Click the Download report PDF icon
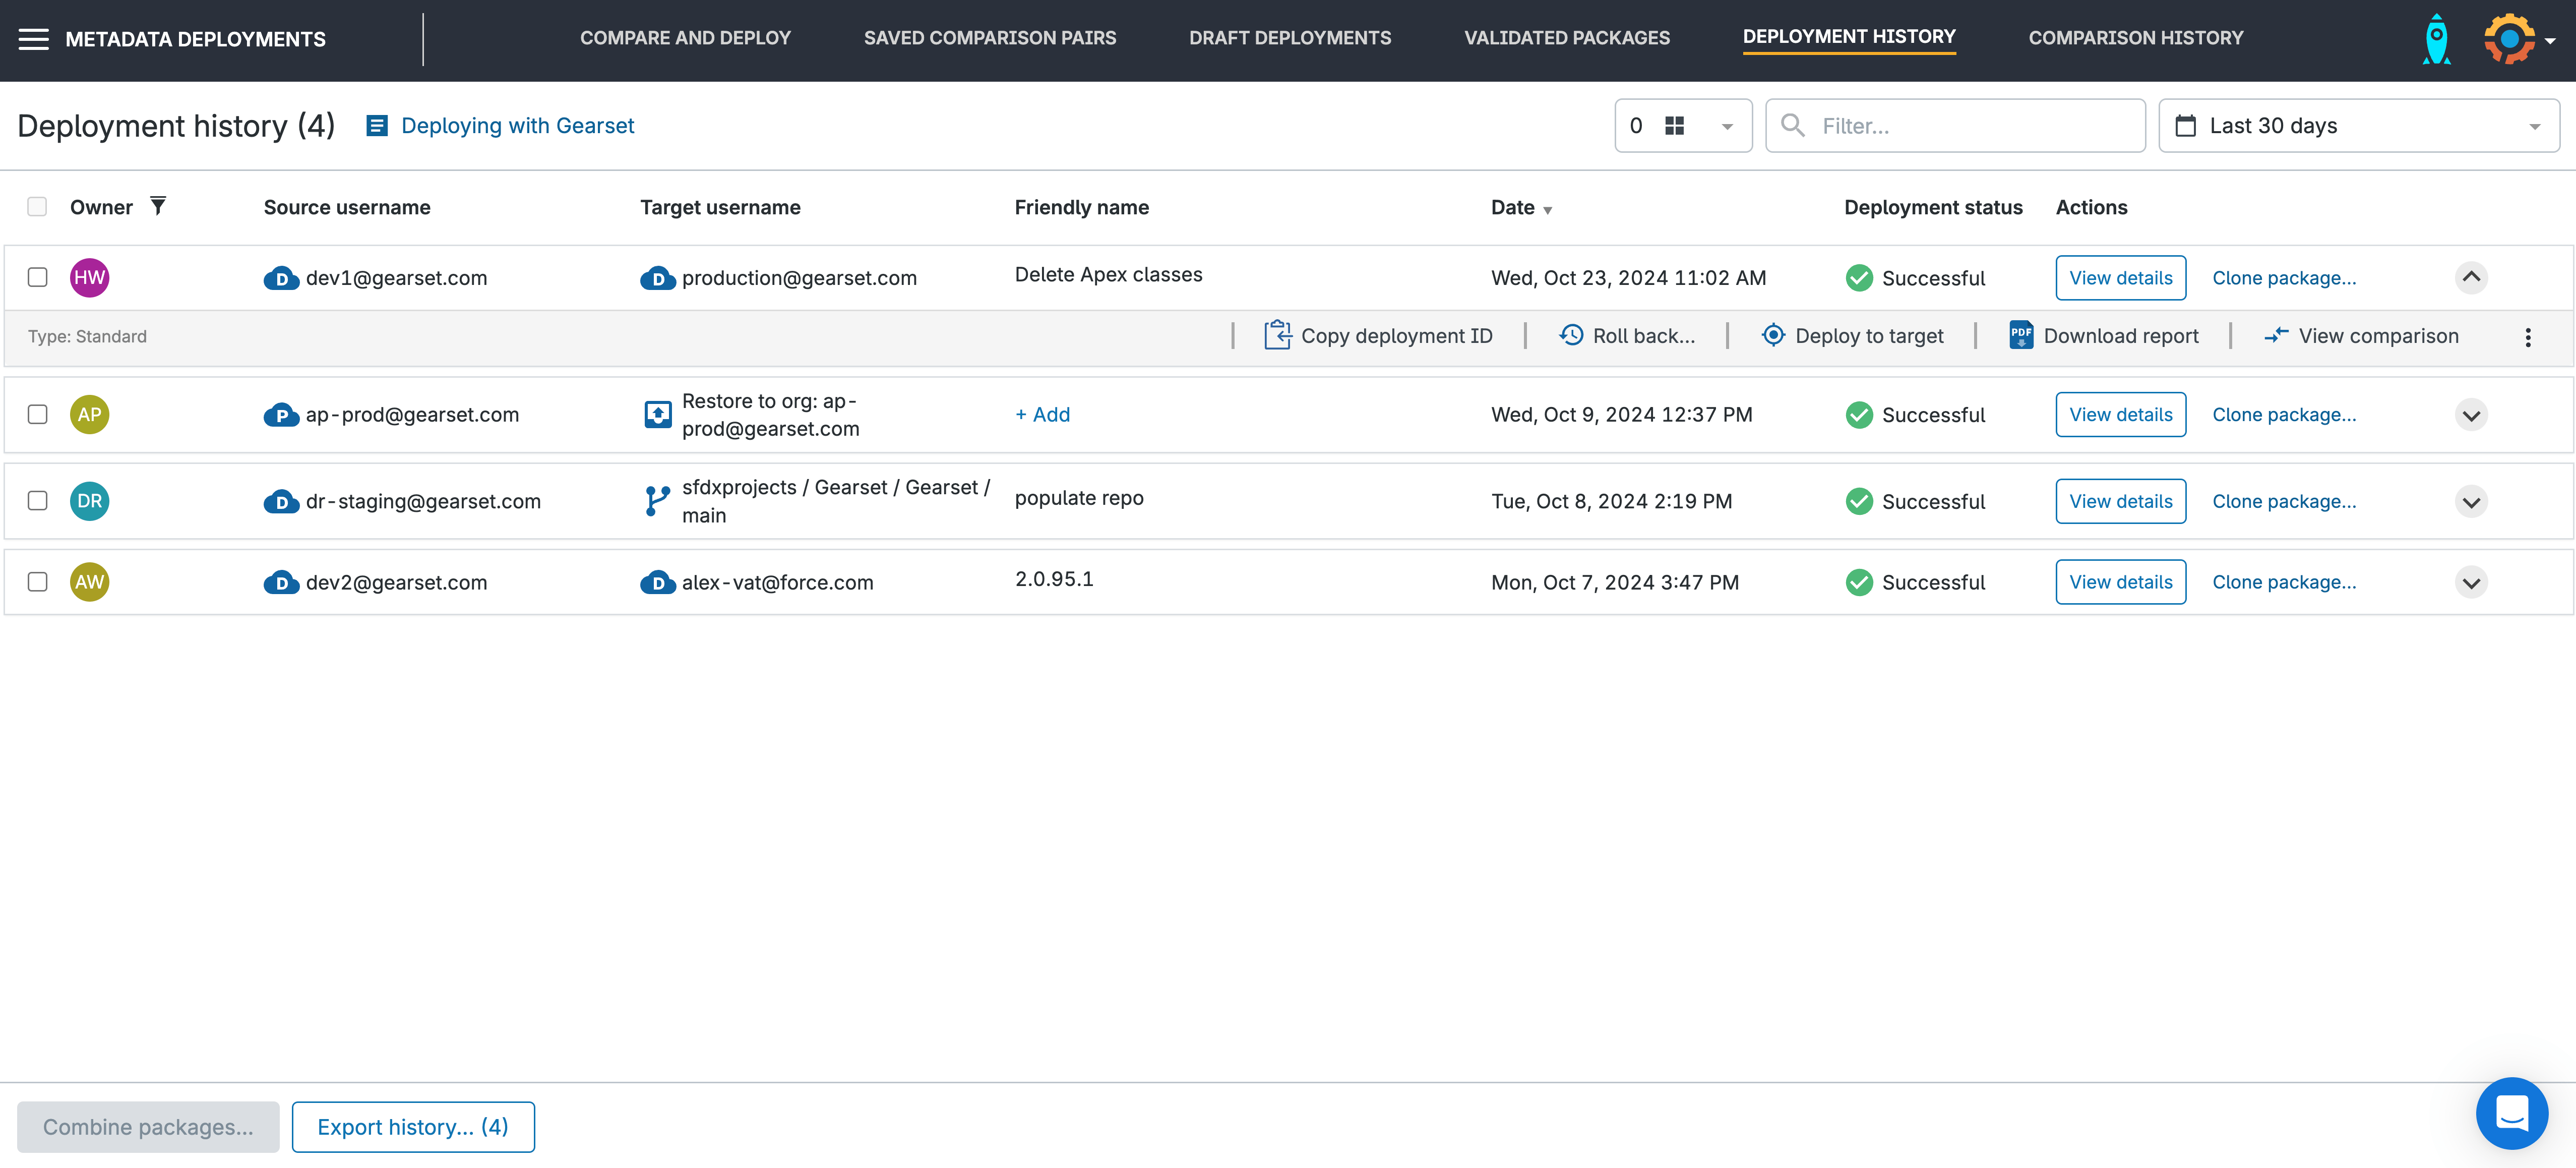This screenshot has width=2576, height=1168. 2020,335
